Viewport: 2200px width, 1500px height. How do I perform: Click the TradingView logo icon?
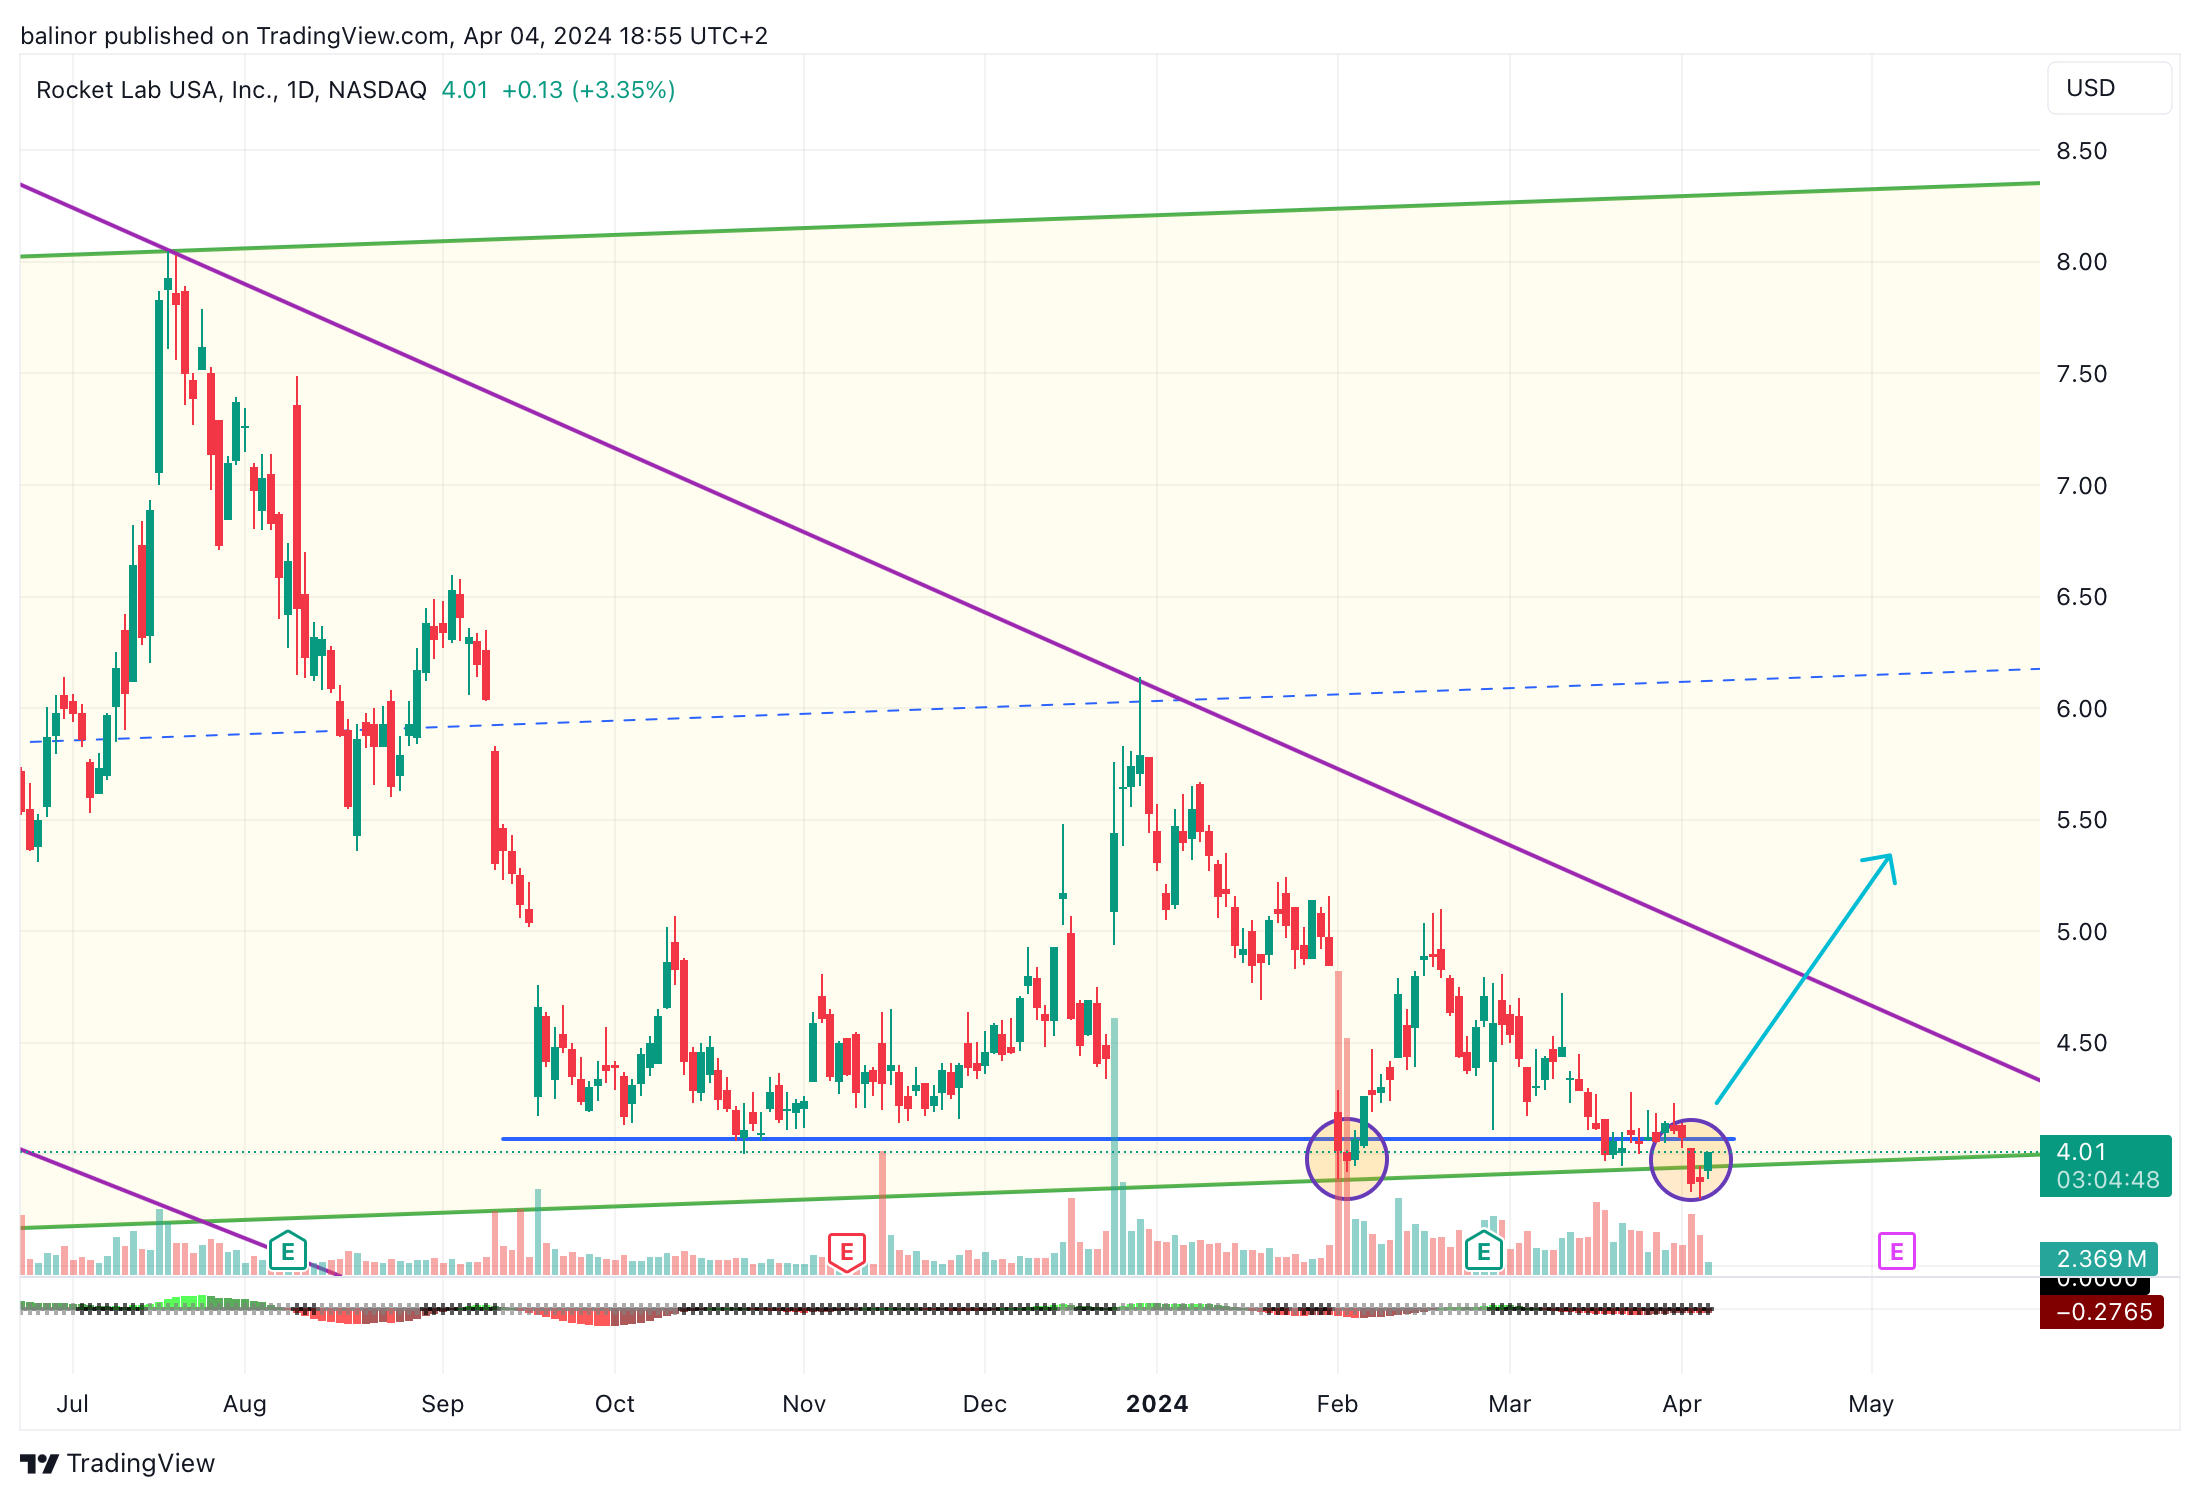coord(39,1463)
